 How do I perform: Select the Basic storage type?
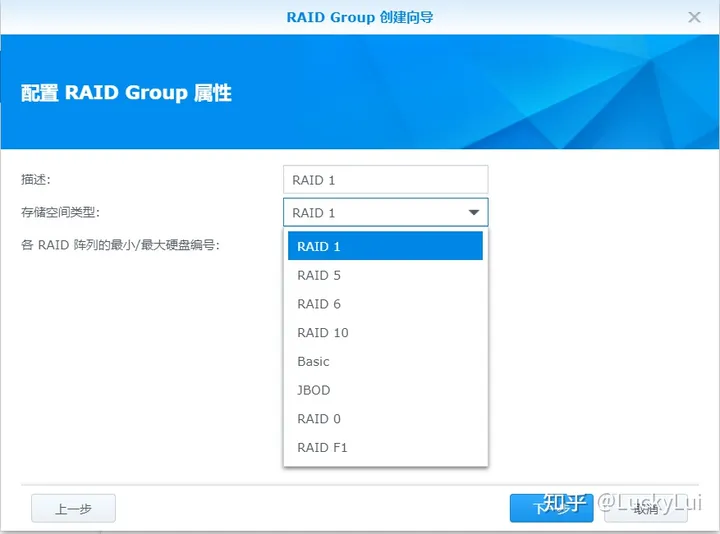(385, 361)
